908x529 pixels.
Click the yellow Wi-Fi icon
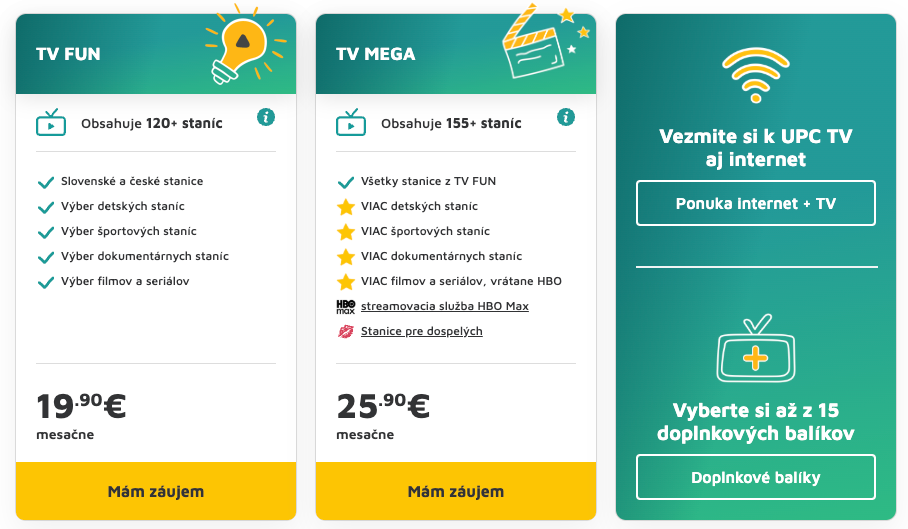[756, 75]
